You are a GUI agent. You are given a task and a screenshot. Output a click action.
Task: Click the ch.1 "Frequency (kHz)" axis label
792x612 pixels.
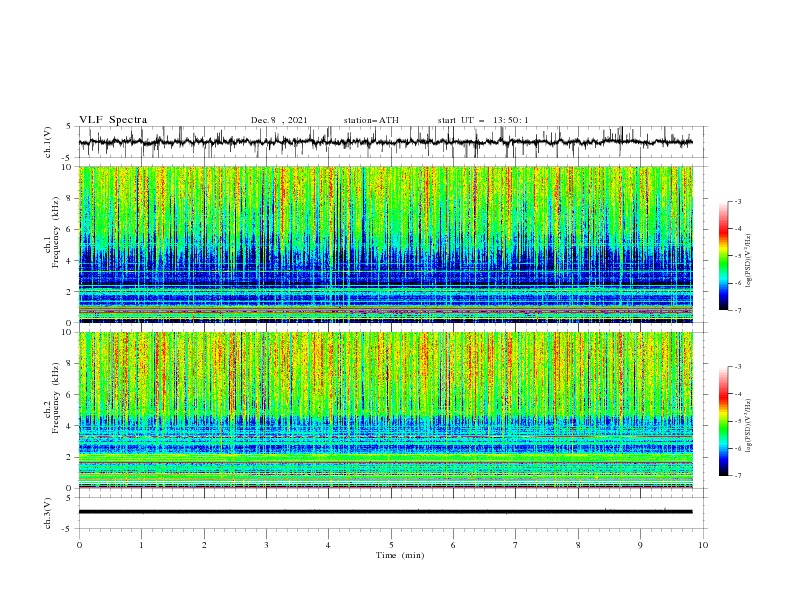pos(56,233)
